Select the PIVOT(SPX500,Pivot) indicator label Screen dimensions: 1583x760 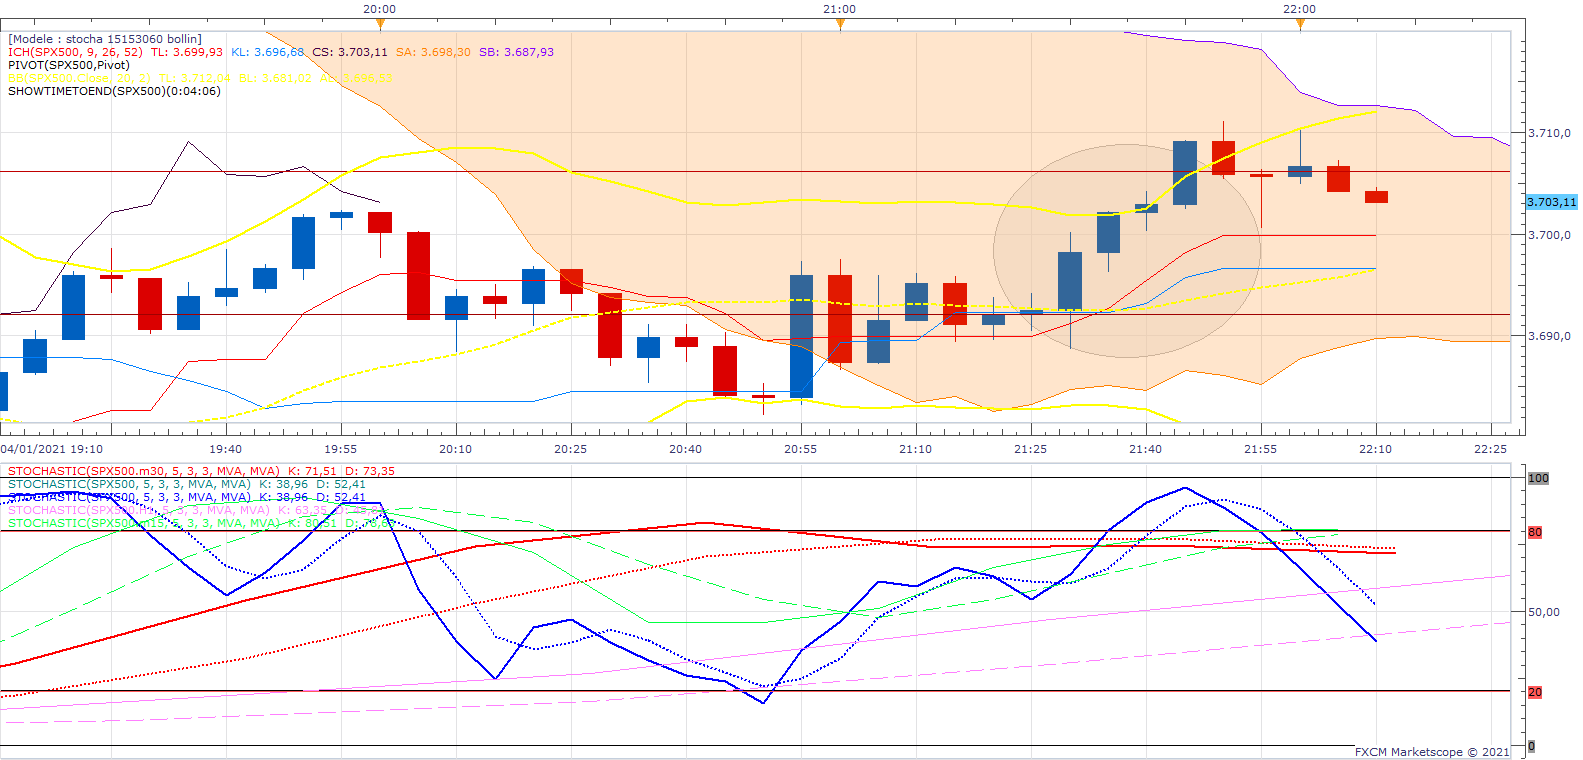tap(69, 65)
